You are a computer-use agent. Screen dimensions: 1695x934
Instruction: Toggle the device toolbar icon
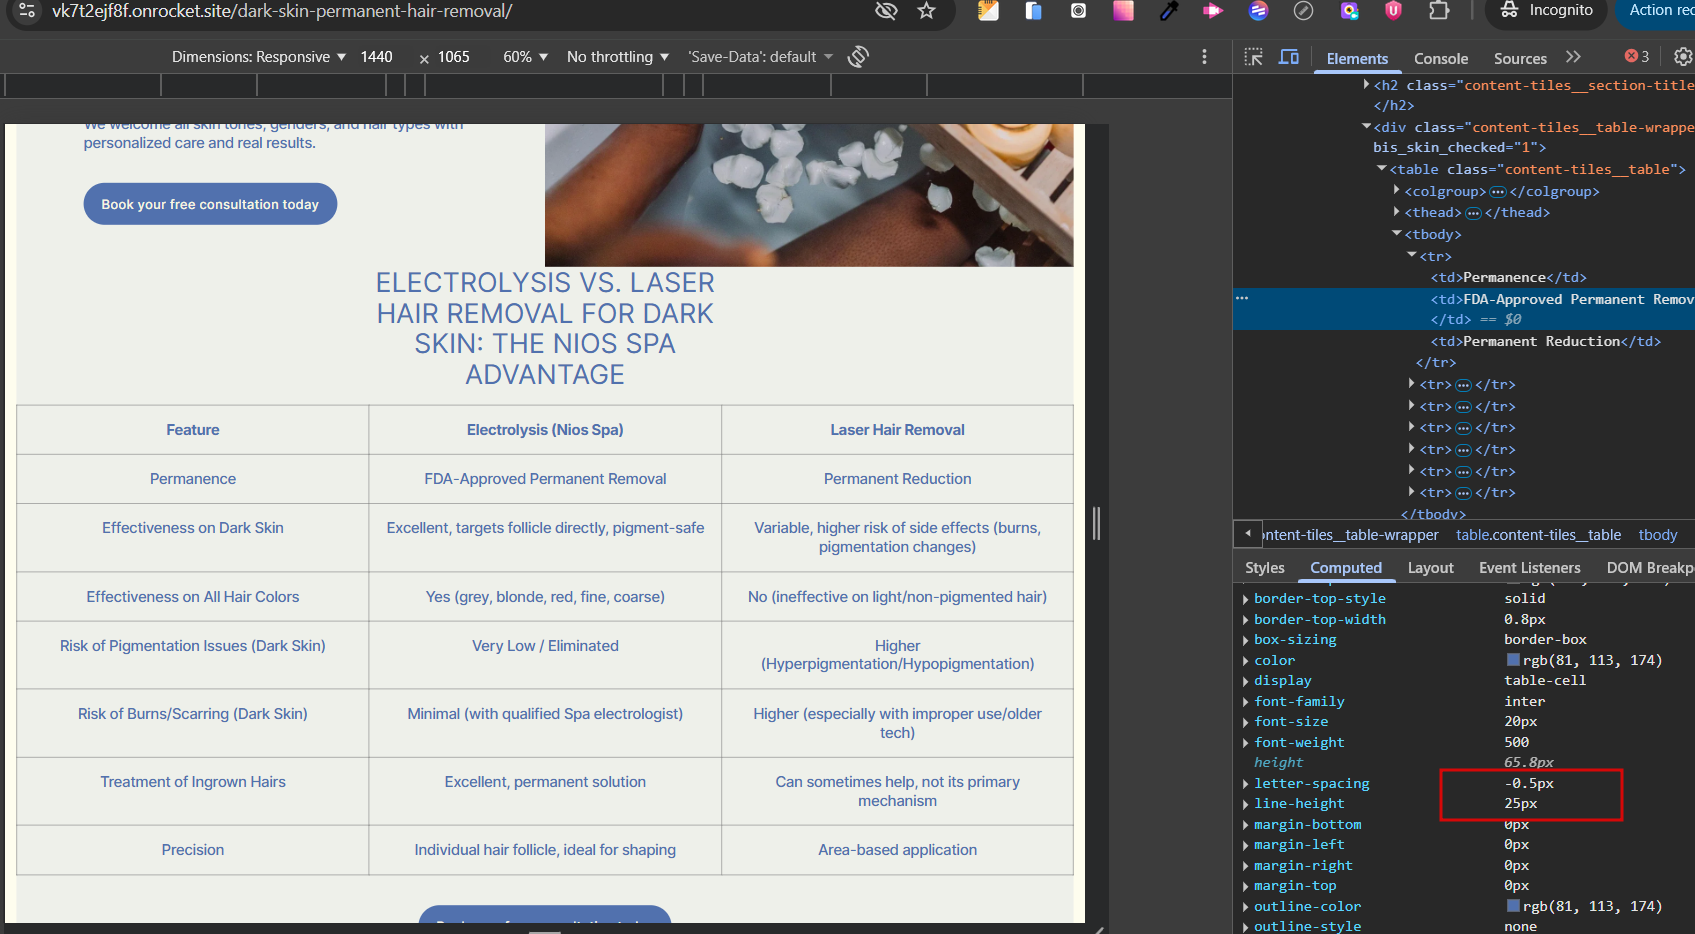click(1289, 57)
